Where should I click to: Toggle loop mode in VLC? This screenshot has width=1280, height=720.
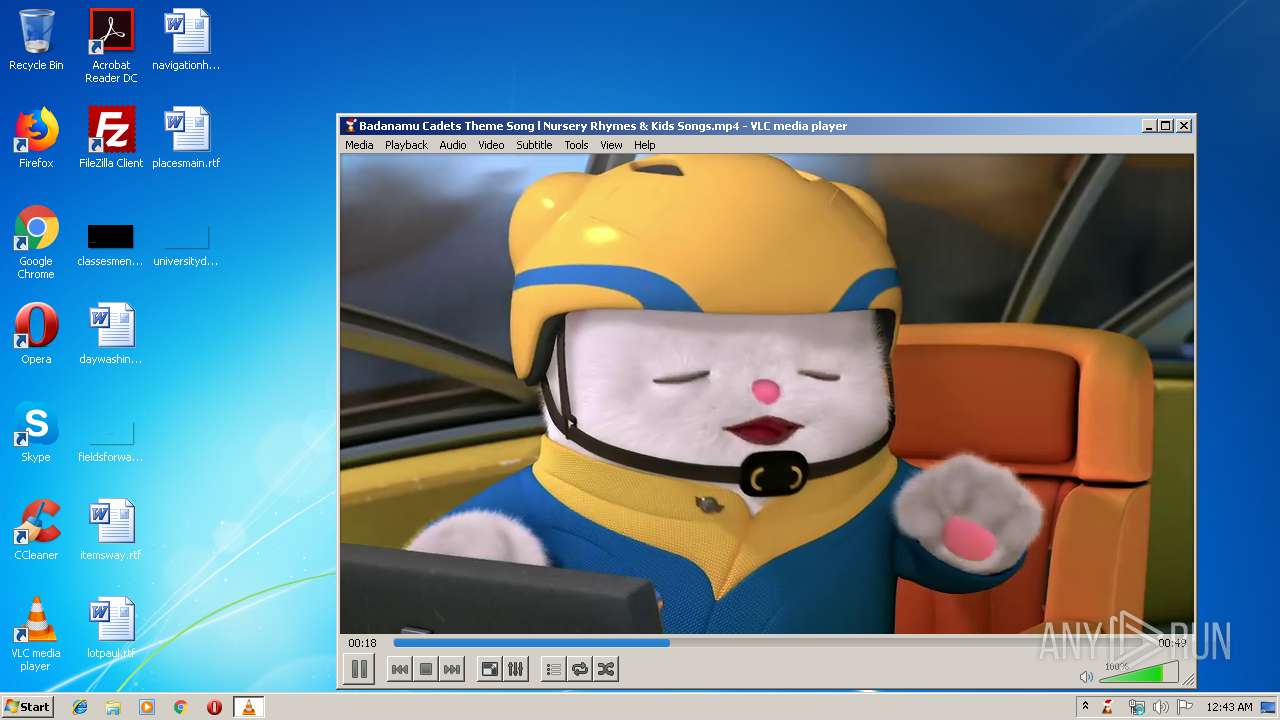(579, 669)
